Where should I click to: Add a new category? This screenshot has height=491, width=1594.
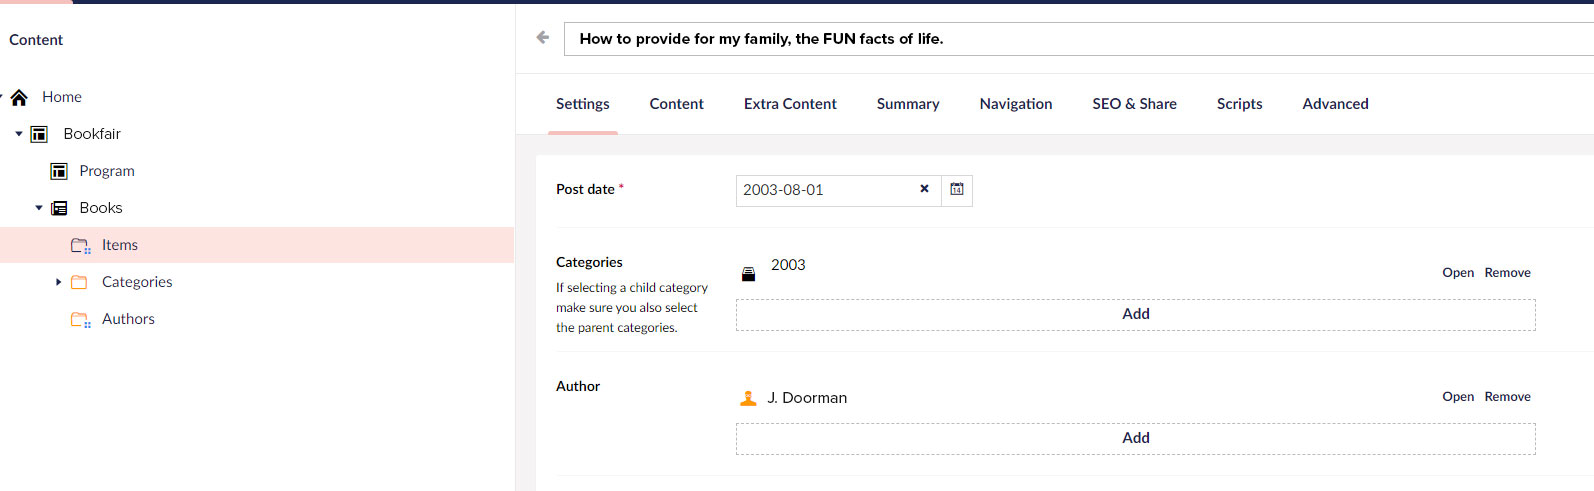pos(1136,314)
